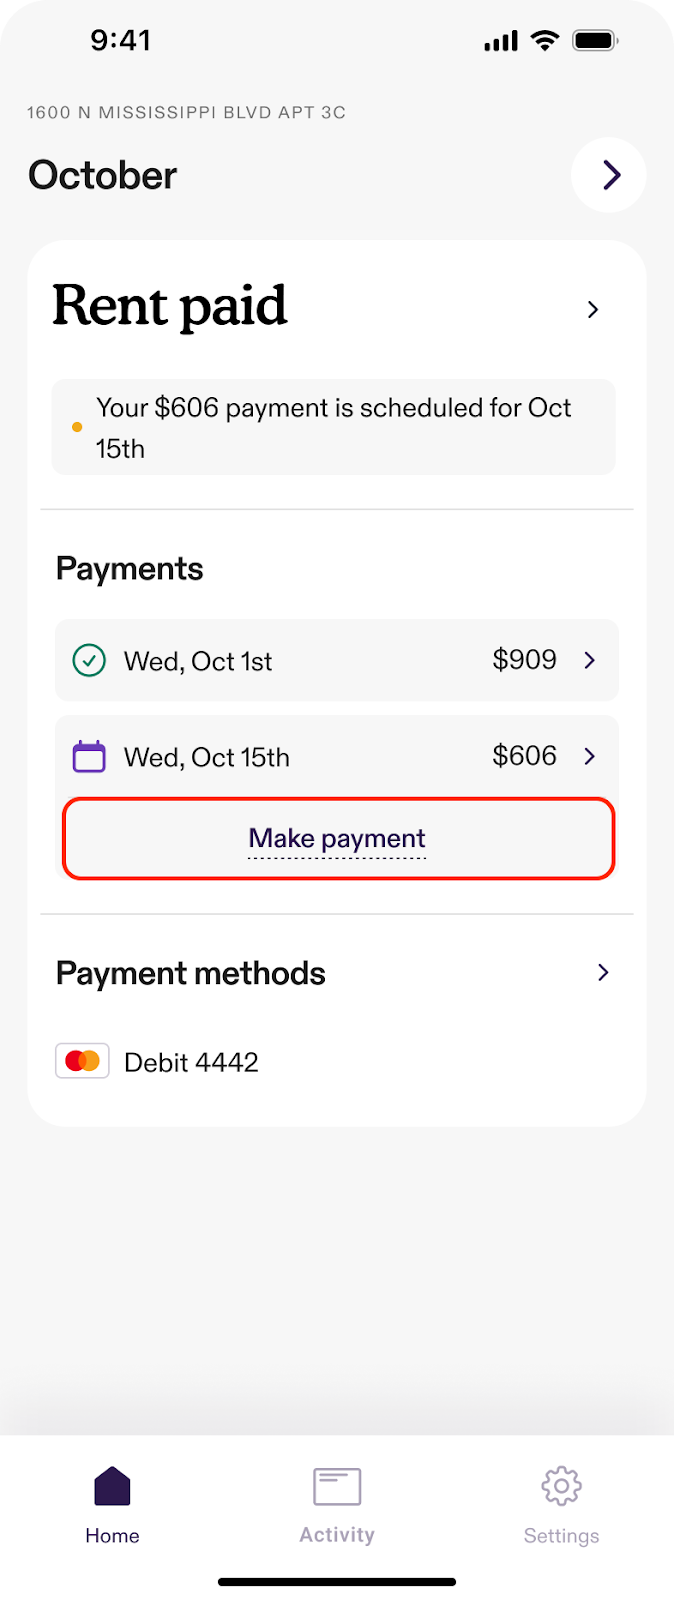Open the $909 payment chevron

pyautogui.click(x=590, y=660)
